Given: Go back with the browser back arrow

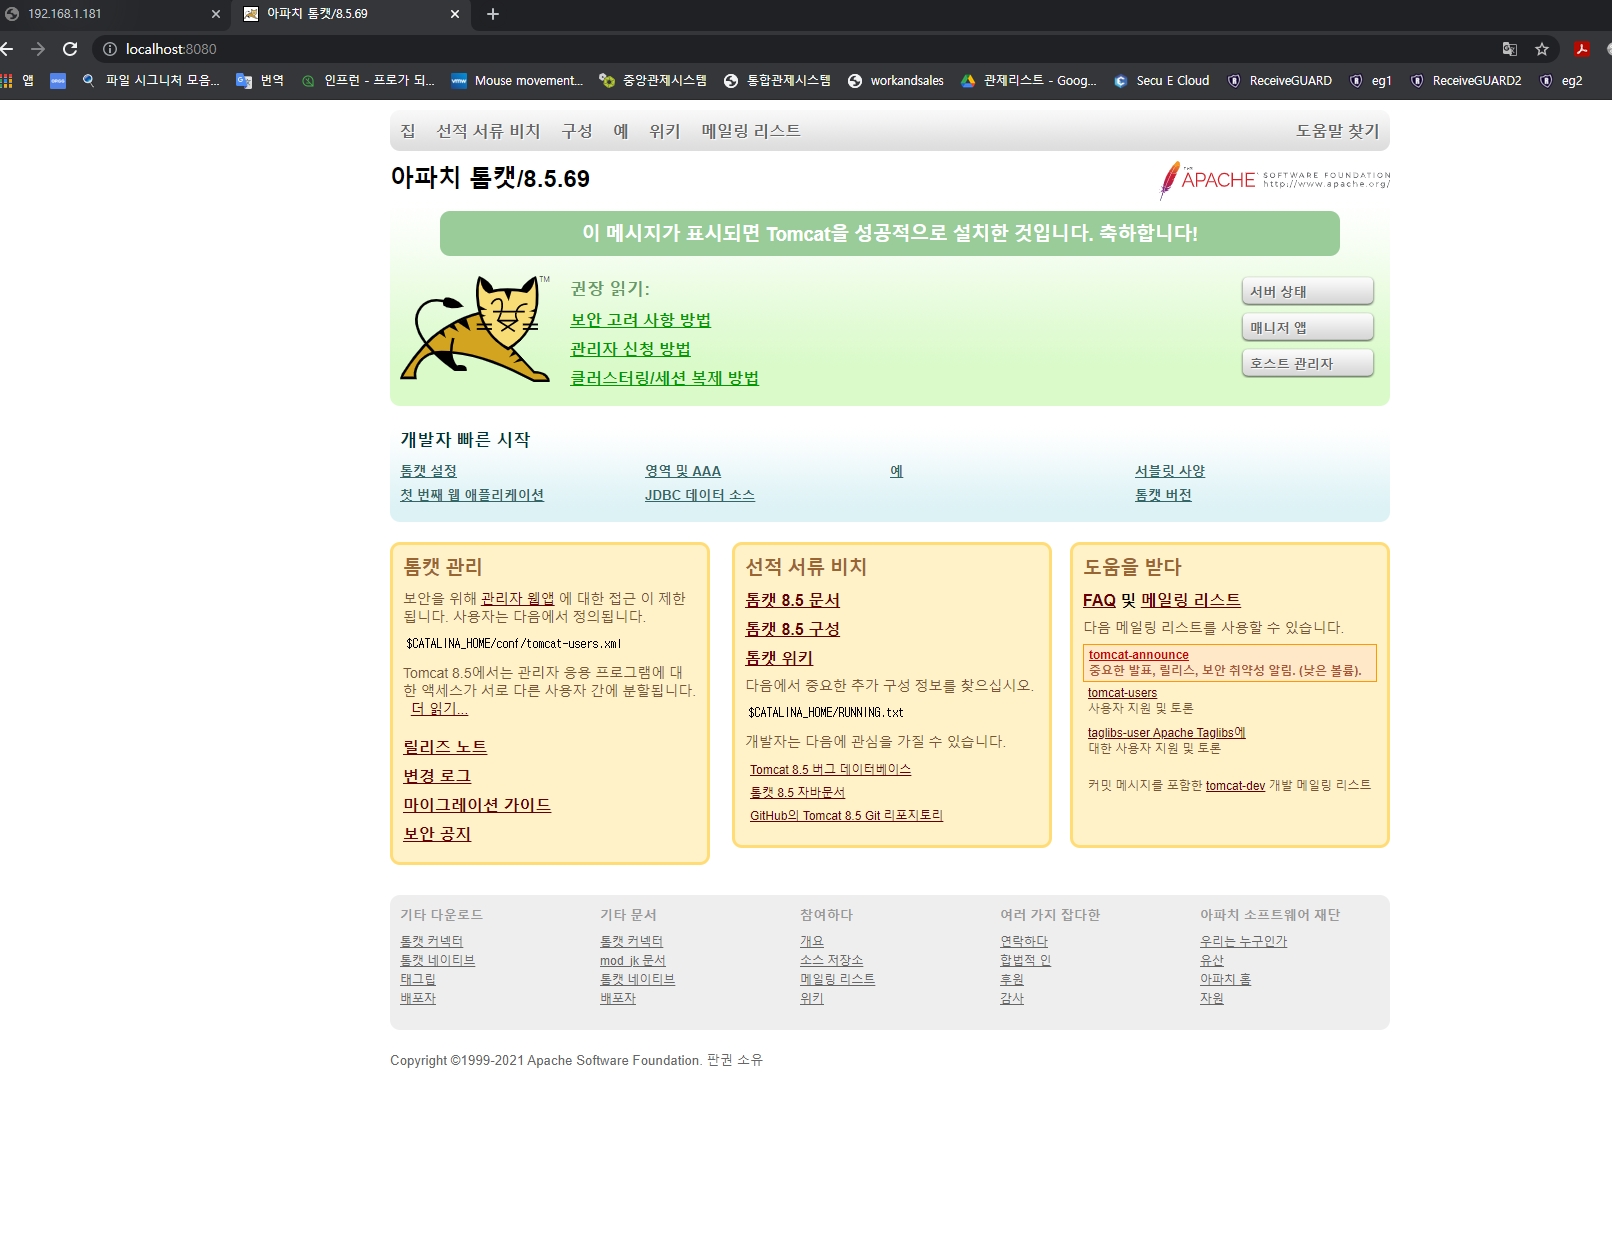Looking at the screenshot, I should [x=6, y=49].
